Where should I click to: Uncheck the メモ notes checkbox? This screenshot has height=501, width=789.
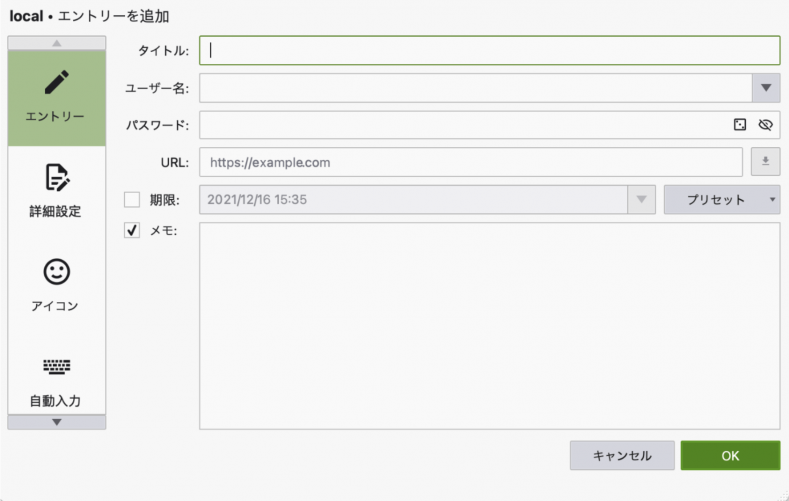click(132, 230)
